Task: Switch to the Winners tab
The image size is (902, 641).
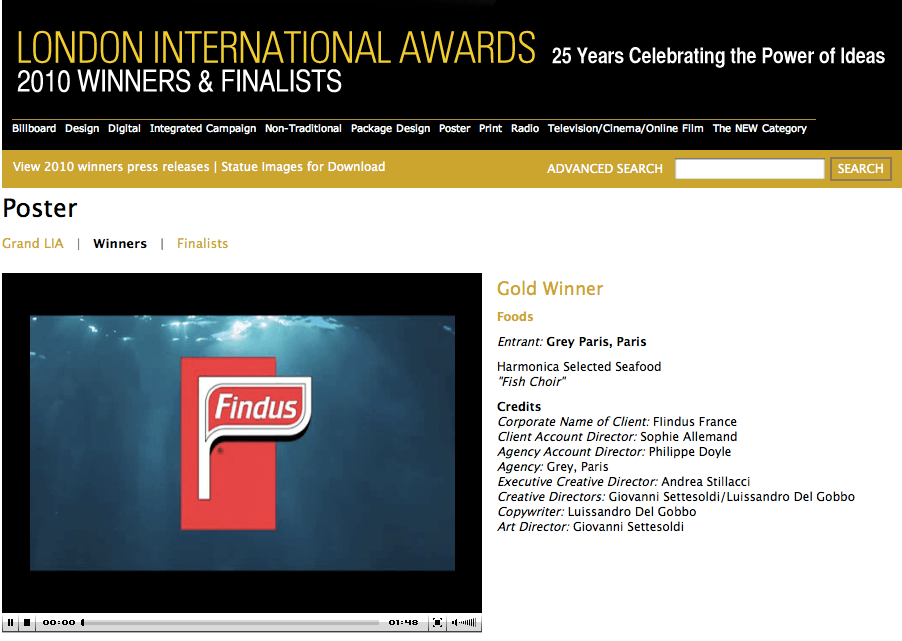Action: pyautogui.click(x=120, y=243)
